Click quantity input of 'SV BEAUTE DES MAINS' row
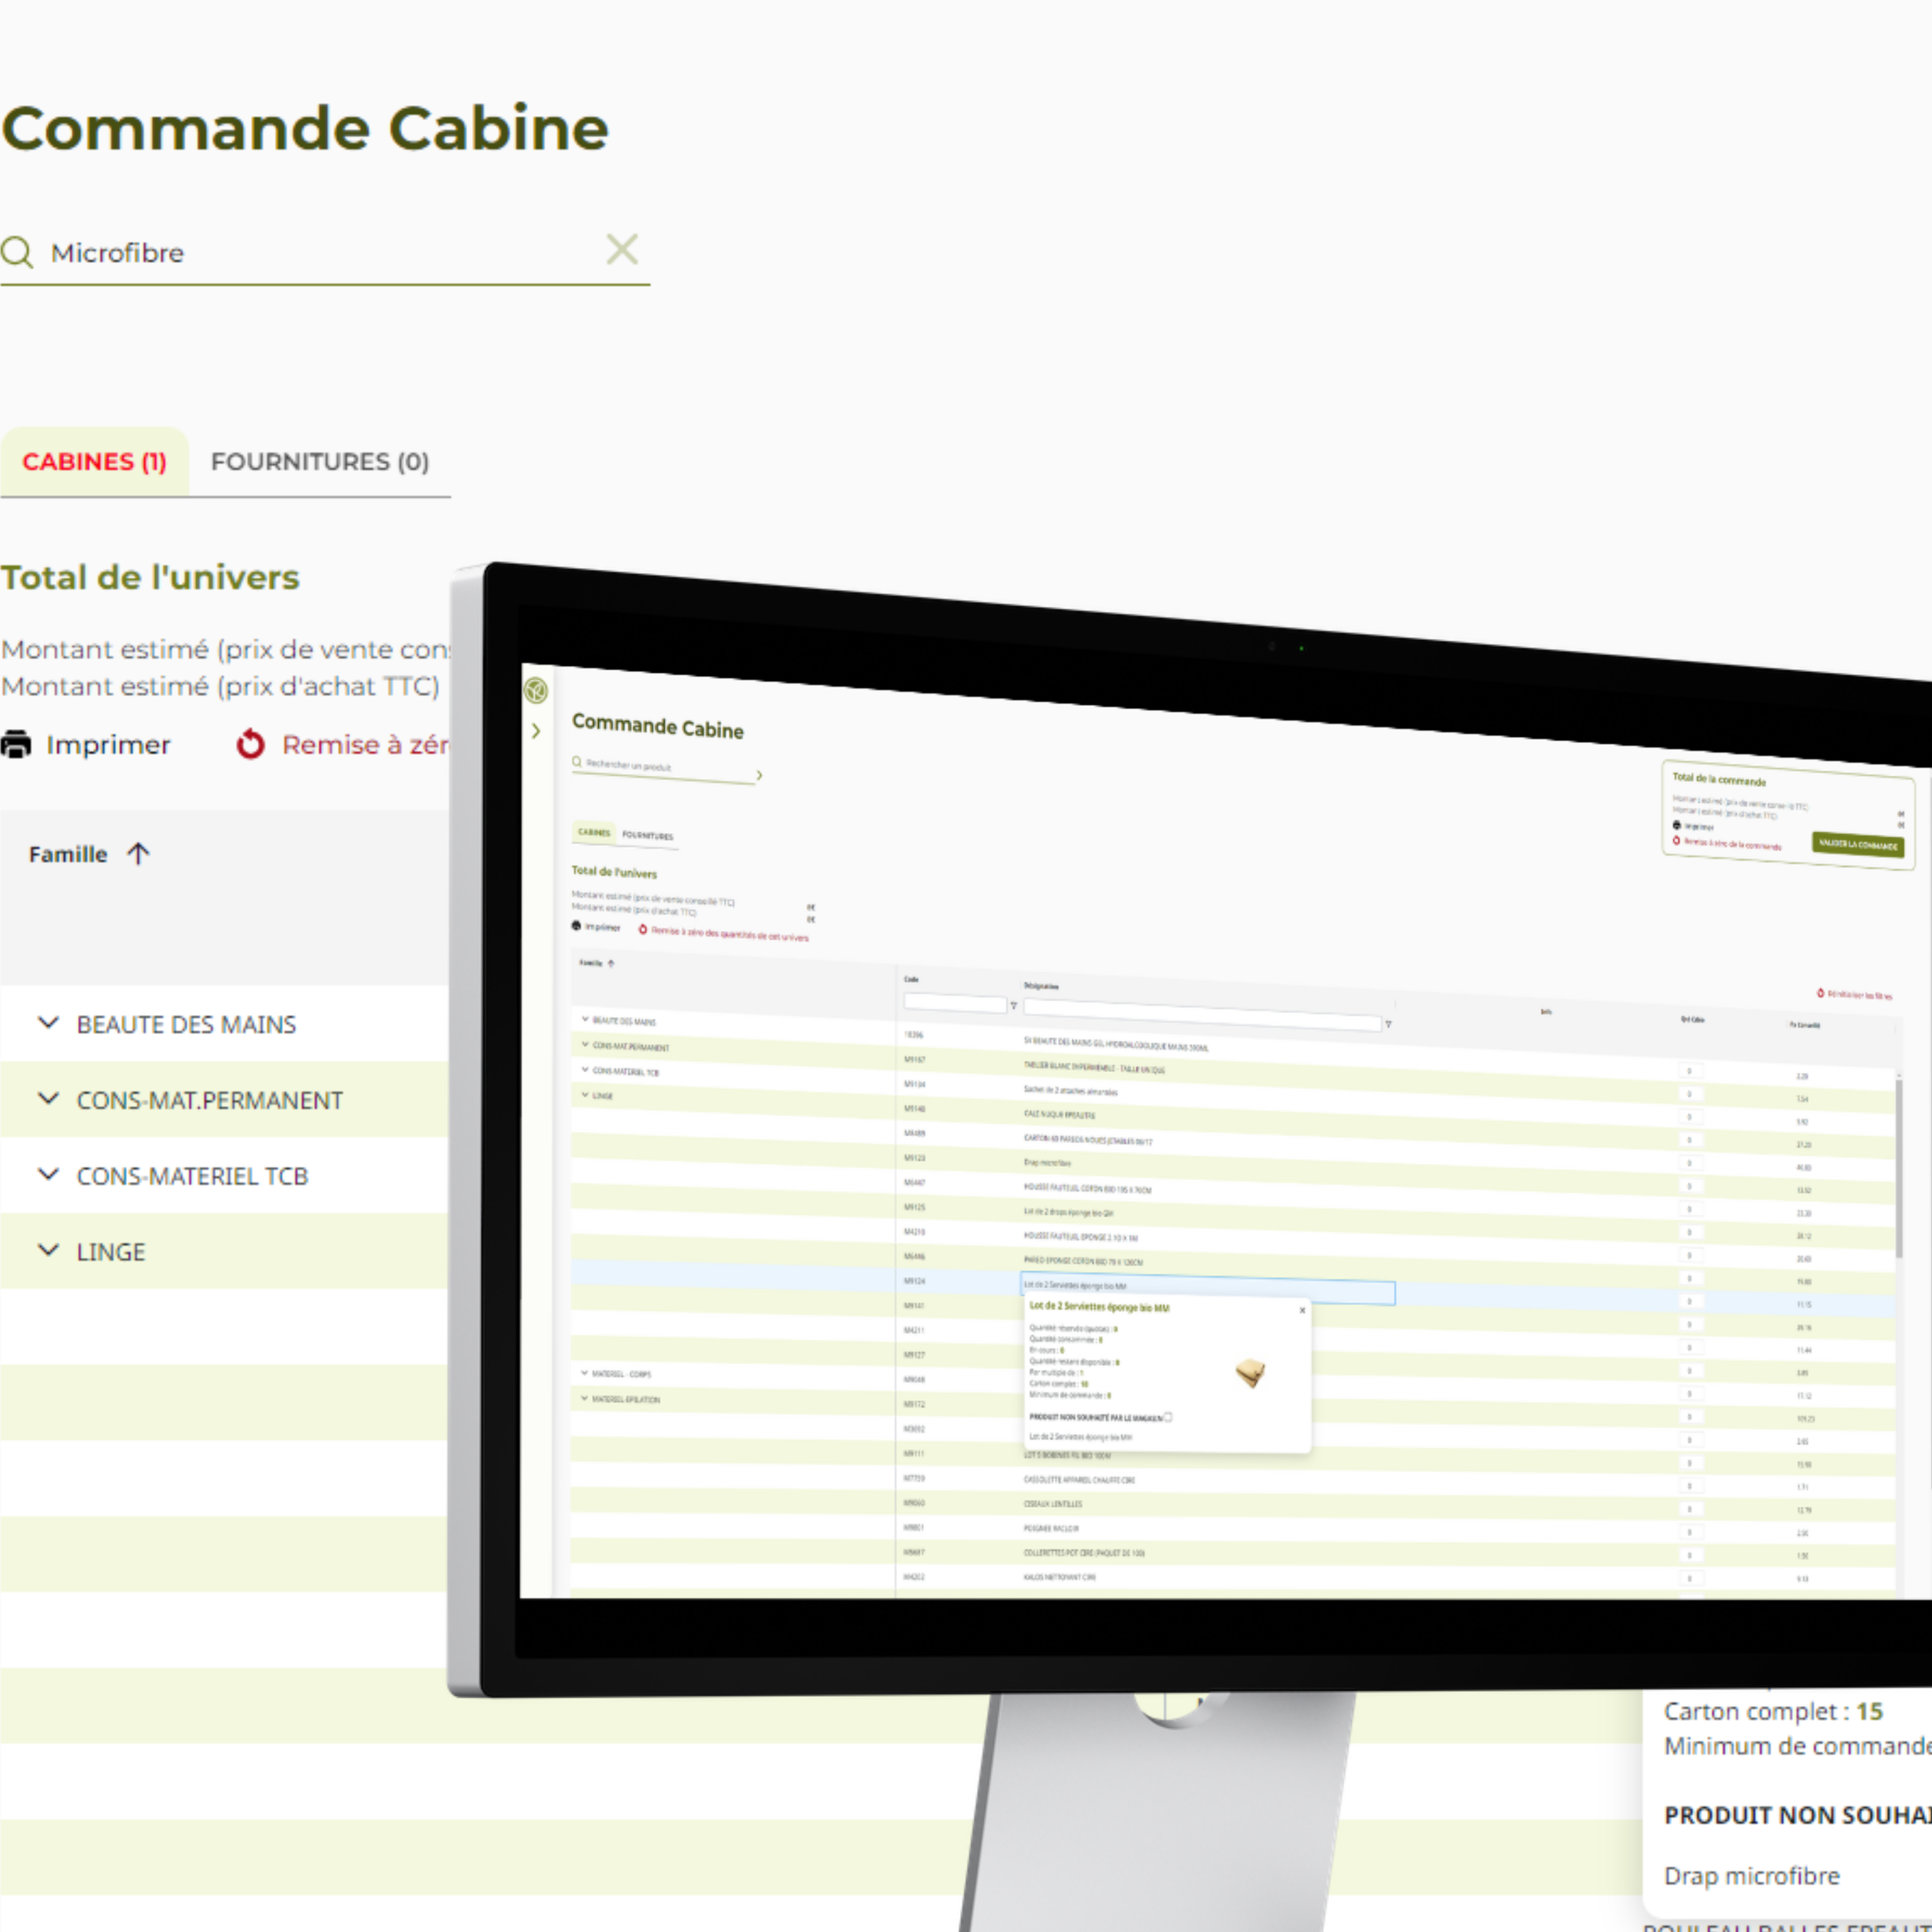The image size is (1932, 1932). pyautogui.click(x=1690, y=1071)
